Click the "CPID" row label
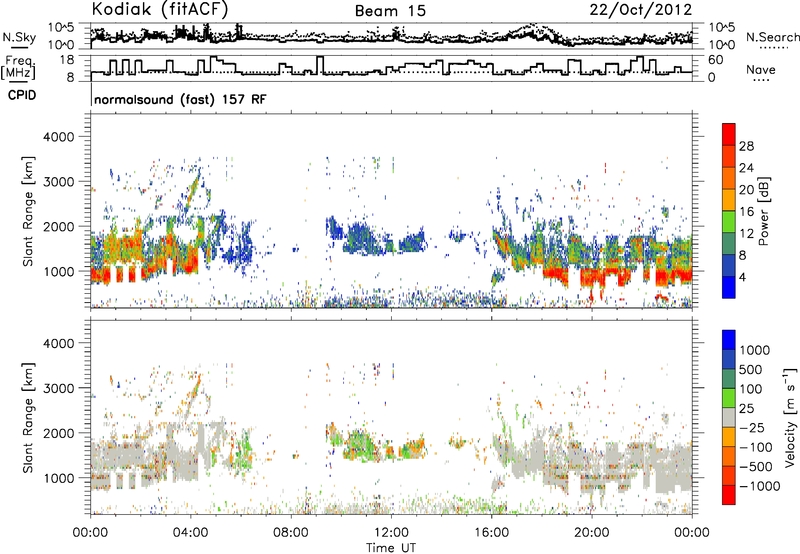Viewport: 800px width, 554px height. click(22, 95)
